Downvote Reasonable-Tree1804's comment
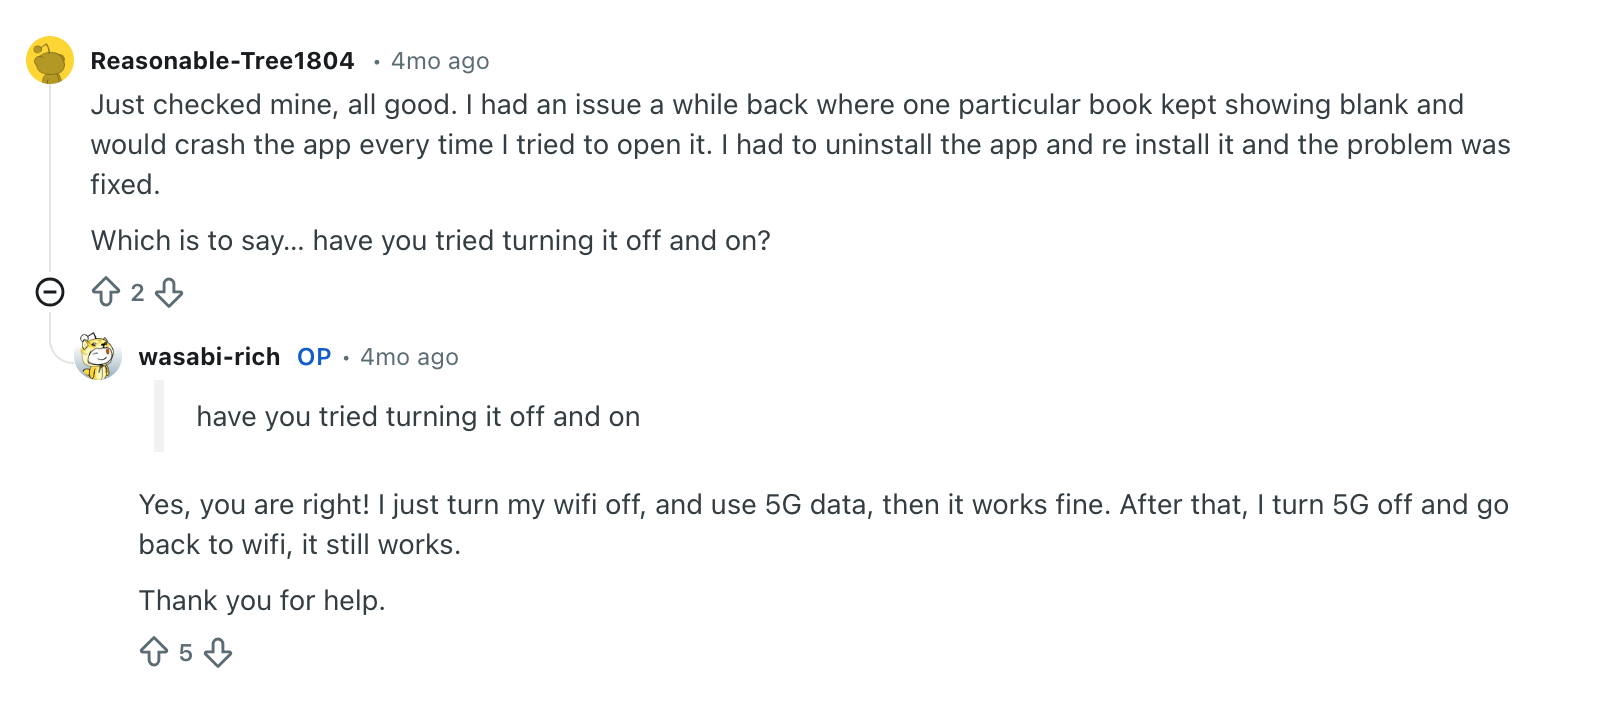The image size is (1606, 704). (169, 292)
